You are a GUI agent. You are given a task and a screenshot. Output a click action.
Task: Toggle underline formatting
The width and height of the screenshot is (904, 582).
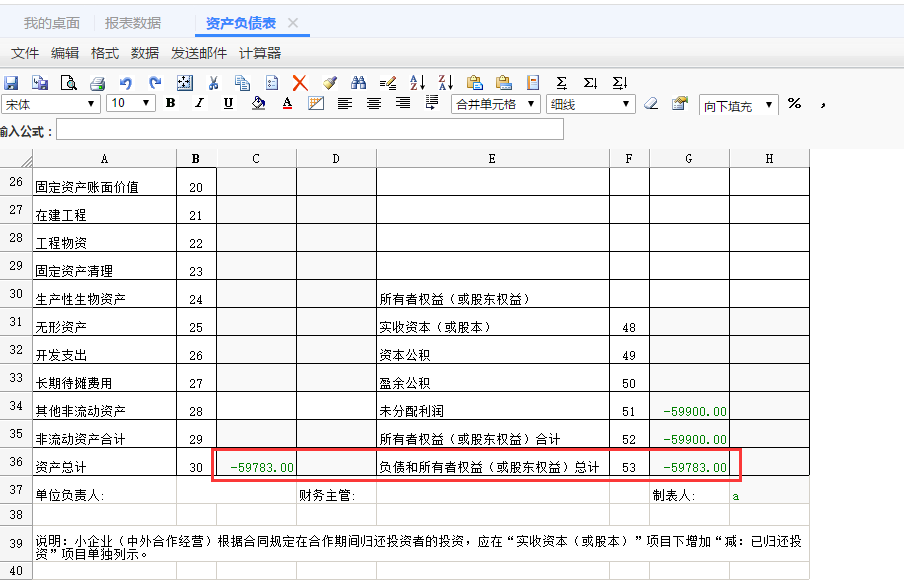pos(228,103)
